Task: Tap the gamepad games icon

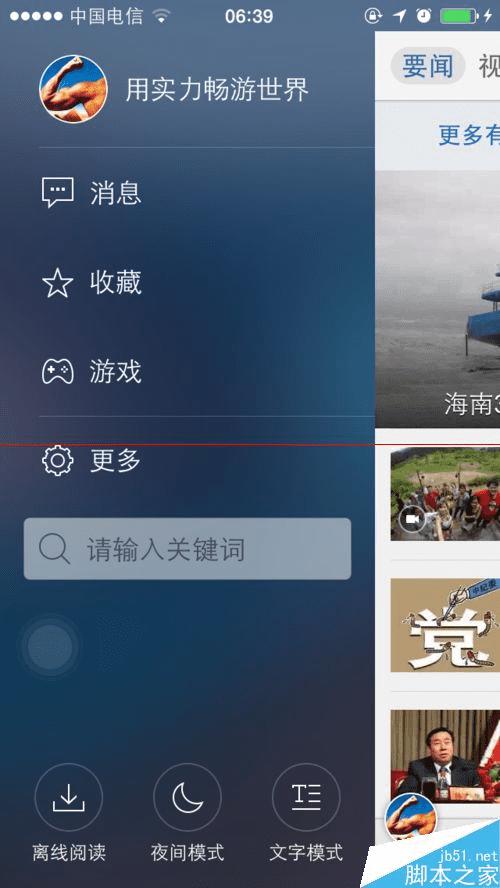Action: click(57, 372)
